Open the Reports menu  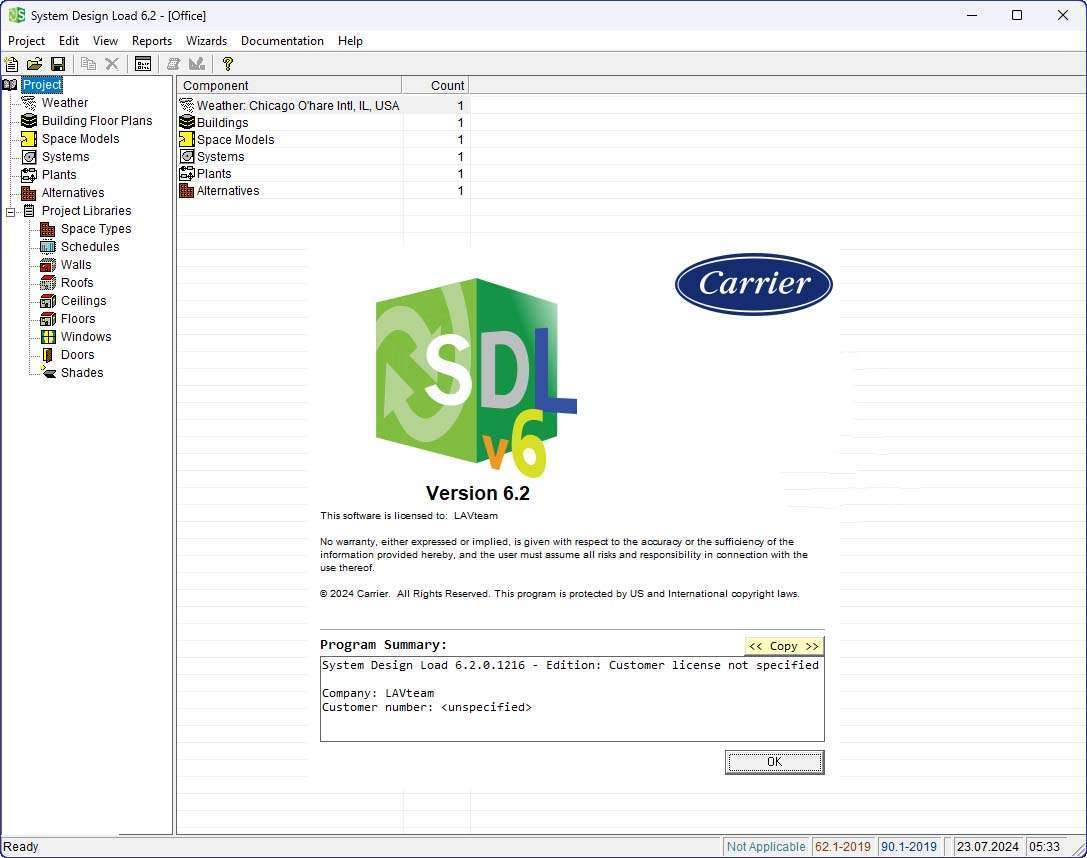point(152,41)
